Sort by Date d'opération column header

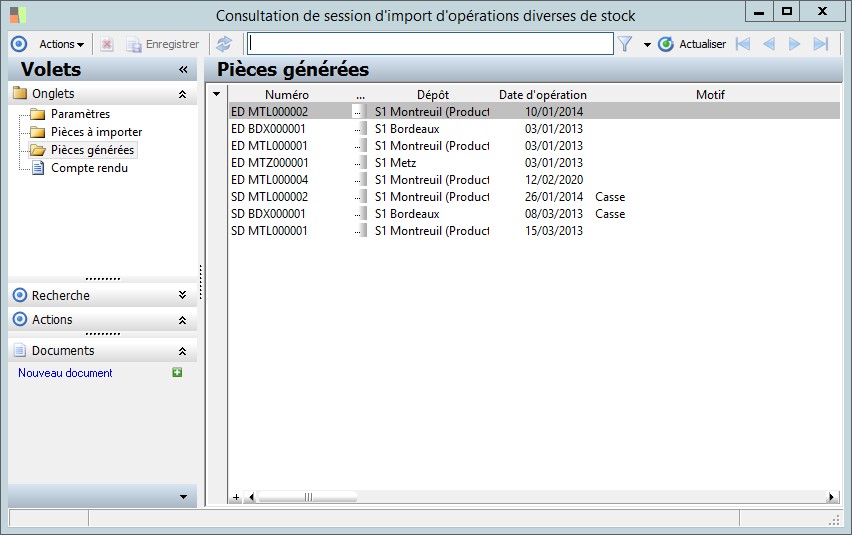(543, 95)
